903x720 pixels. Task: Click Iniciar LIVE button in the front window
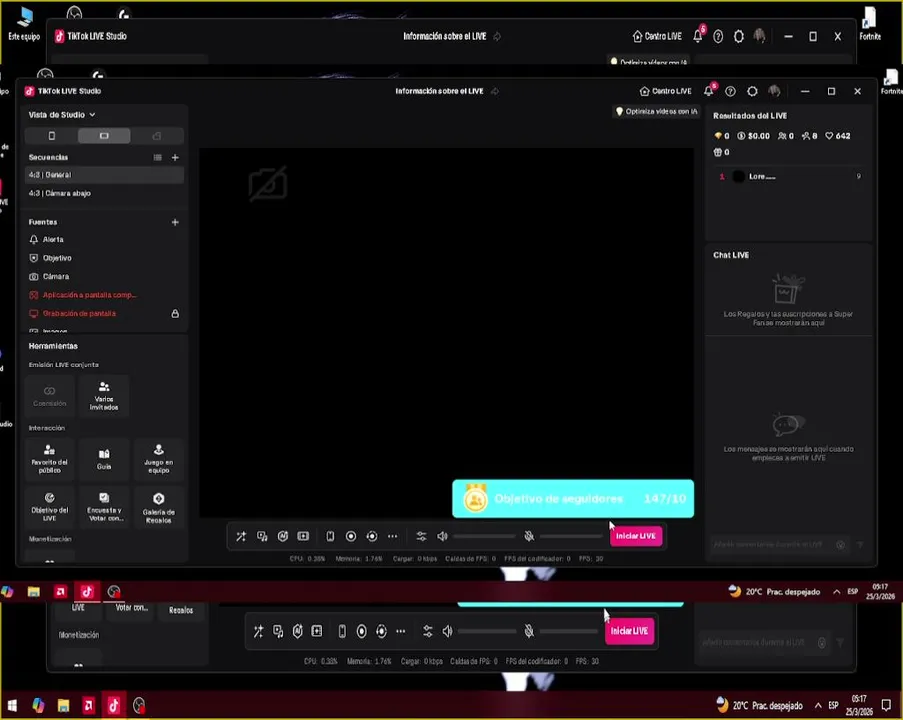[x=636, y=536]
